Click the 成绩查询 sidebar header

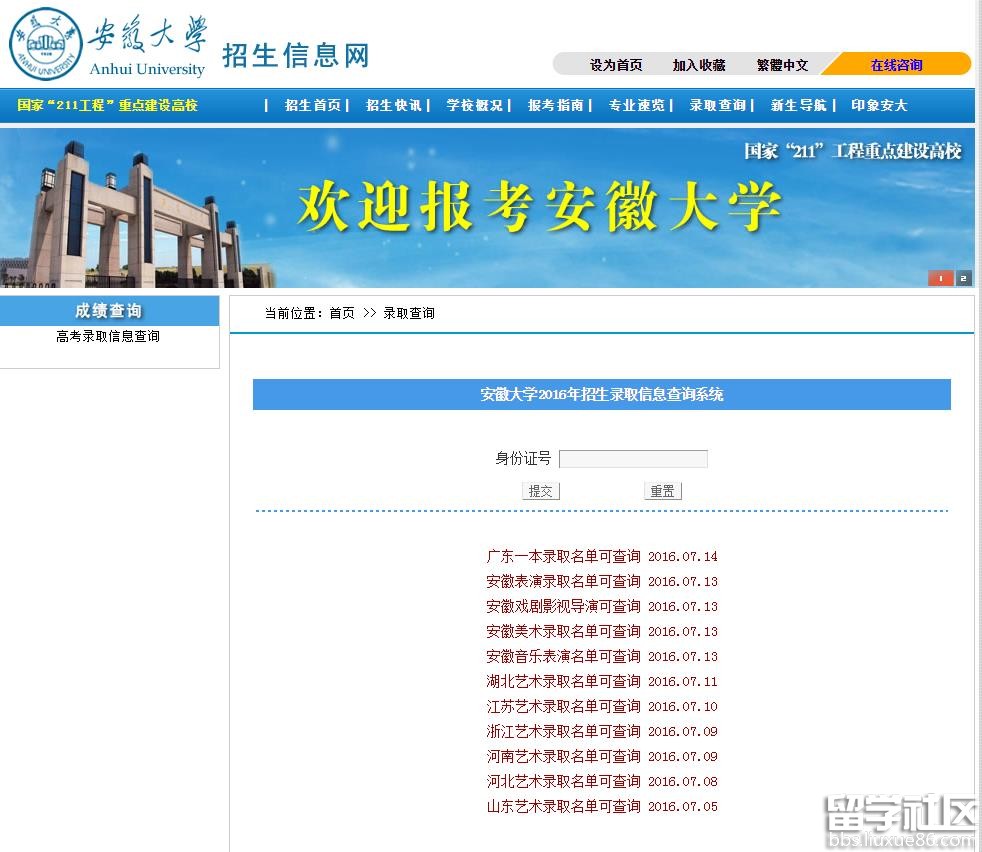click(x=109, y=311)
